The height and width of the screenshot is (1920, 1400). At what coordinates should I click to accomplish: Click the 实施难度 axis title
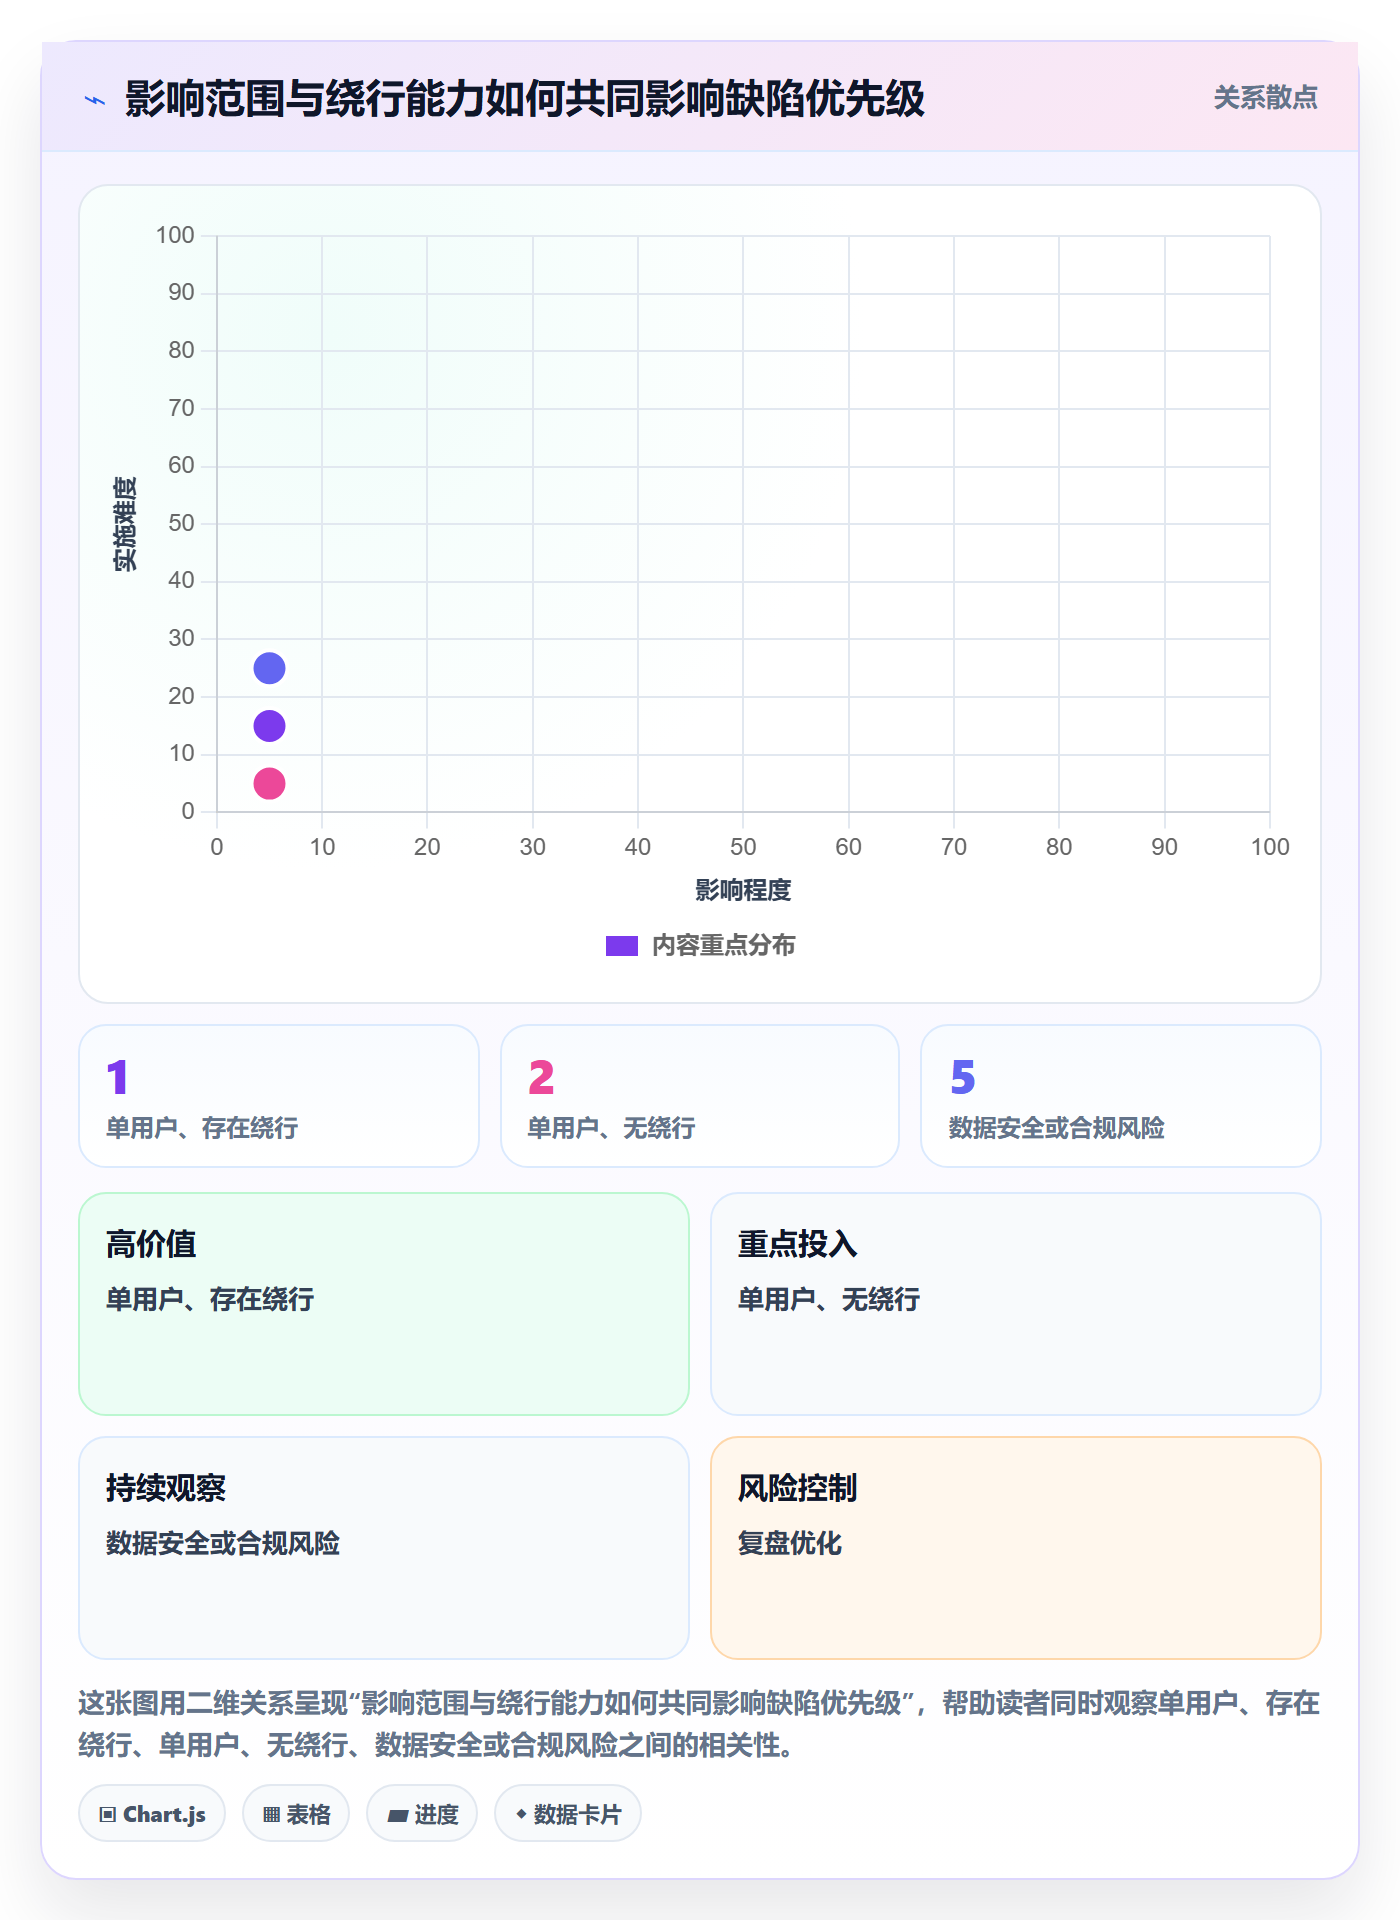125,523
